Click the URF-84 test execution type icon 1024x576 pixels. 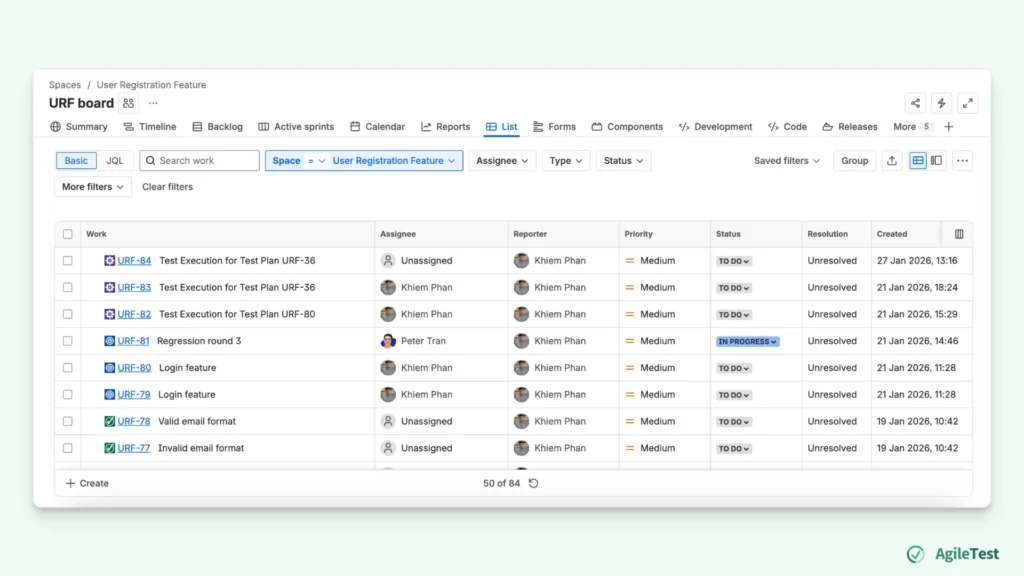click(x=110, y=261)
